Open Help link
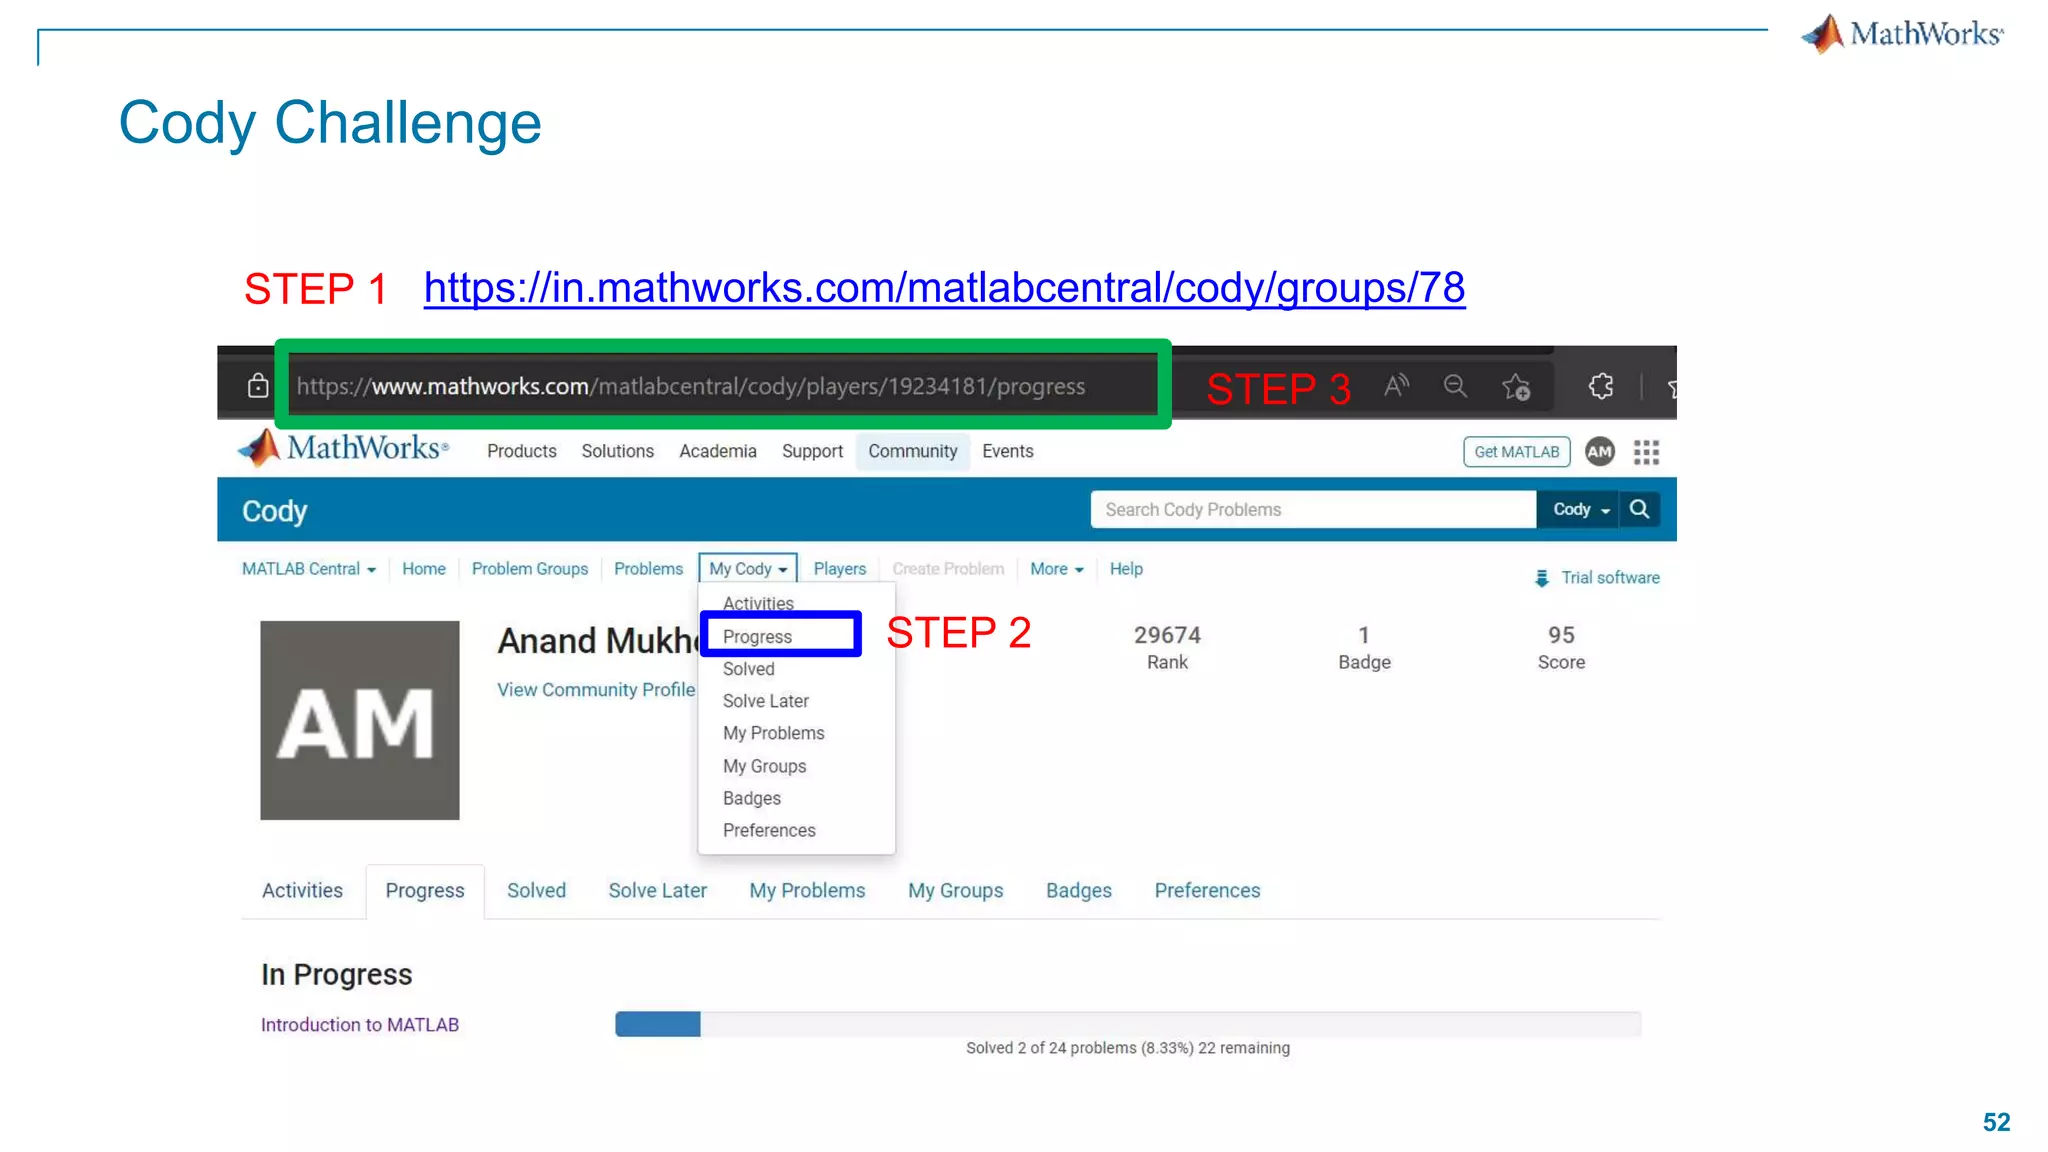The image size is (2048, 1152). (x=1126, y=569)
